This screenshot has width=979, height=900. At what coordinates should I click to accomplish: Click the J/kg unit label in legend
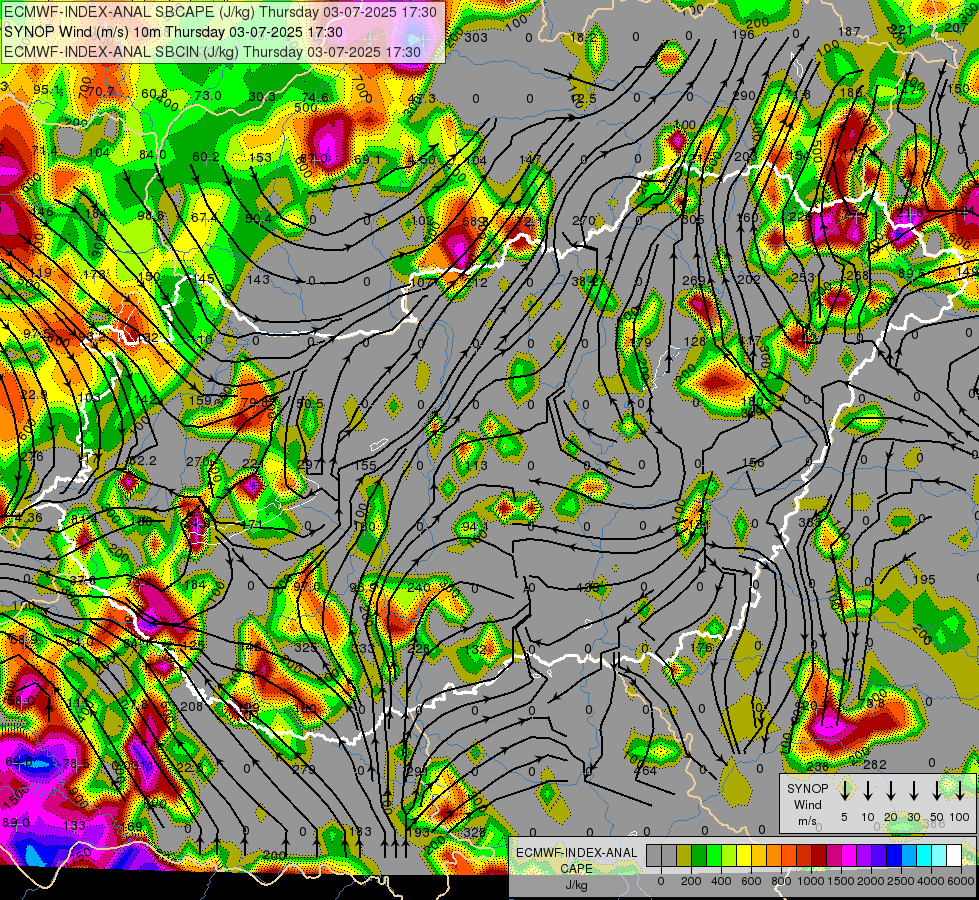pyautogui.click(x=576, y=885)
